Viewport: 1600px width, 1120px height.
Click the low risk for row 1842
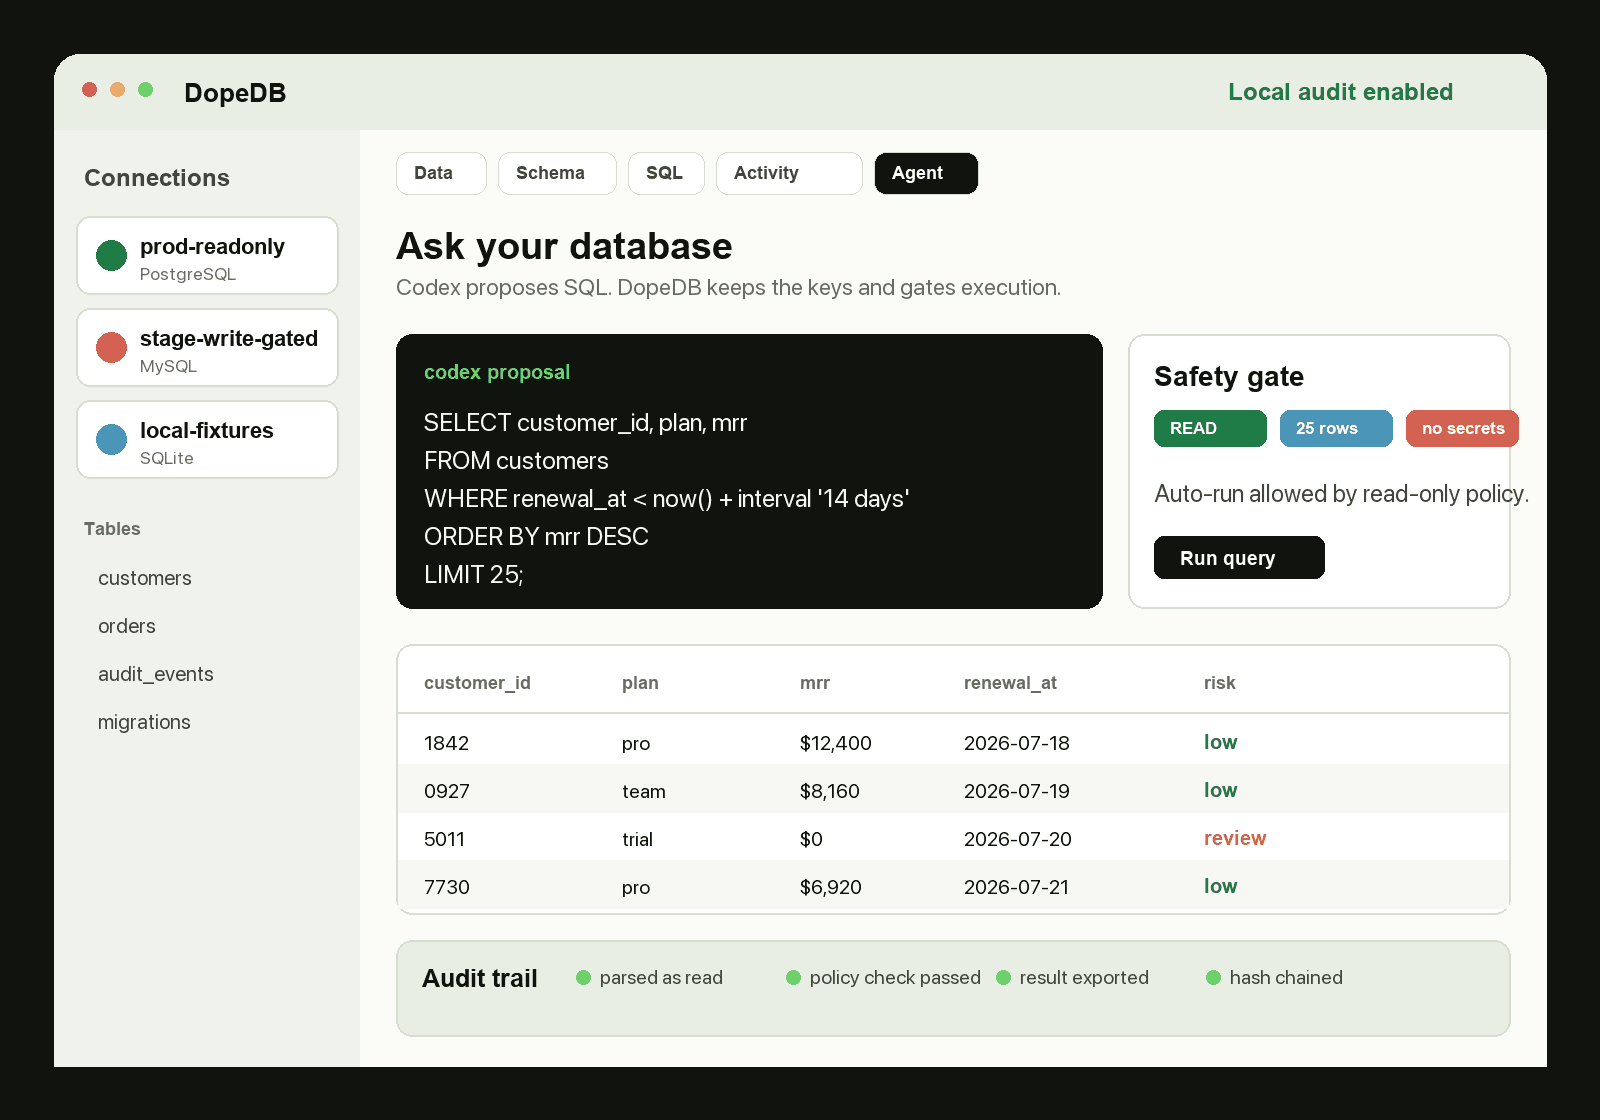click(1220, 742)
